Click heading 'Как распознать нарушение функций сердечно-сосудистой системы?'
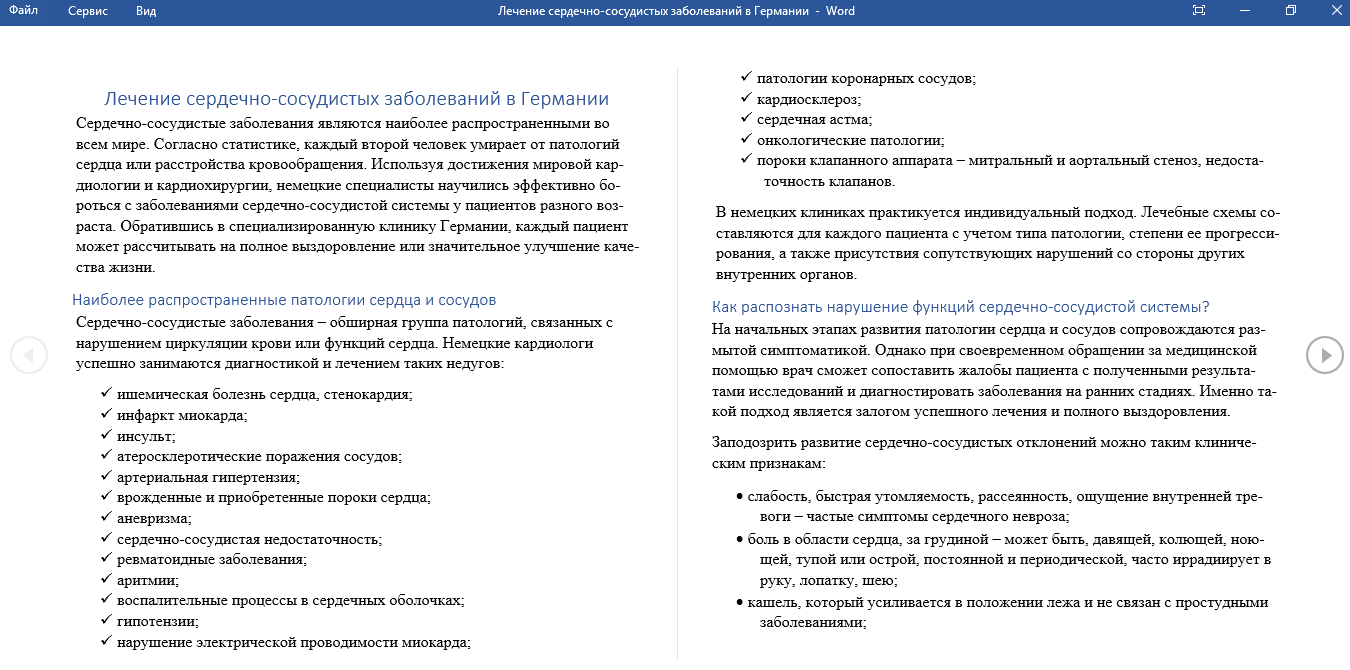This screenshot has width=1350, height=670. click(x=961, y=307)
